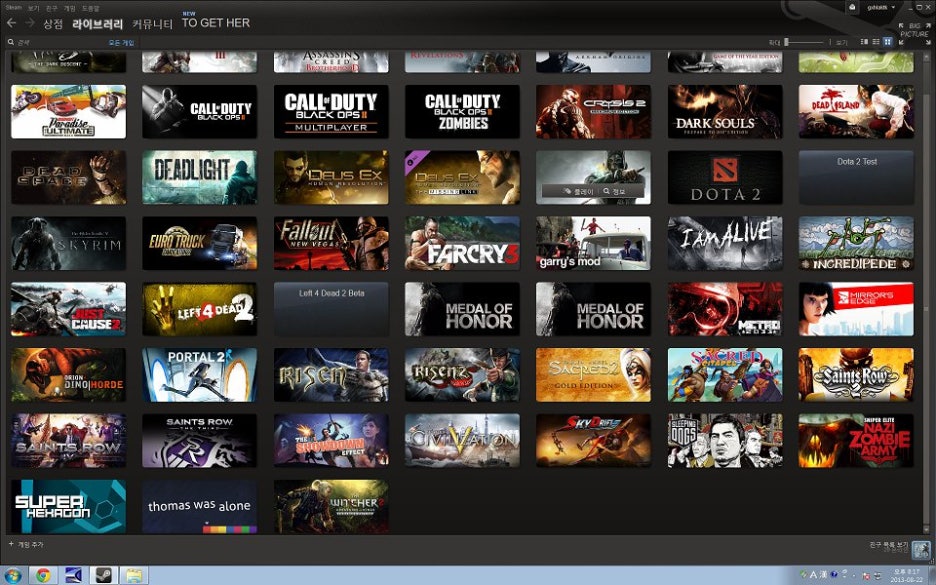Open the 게임 menu
The width and height of the screenshot is (936, 585).
click(x=70, y=8)
